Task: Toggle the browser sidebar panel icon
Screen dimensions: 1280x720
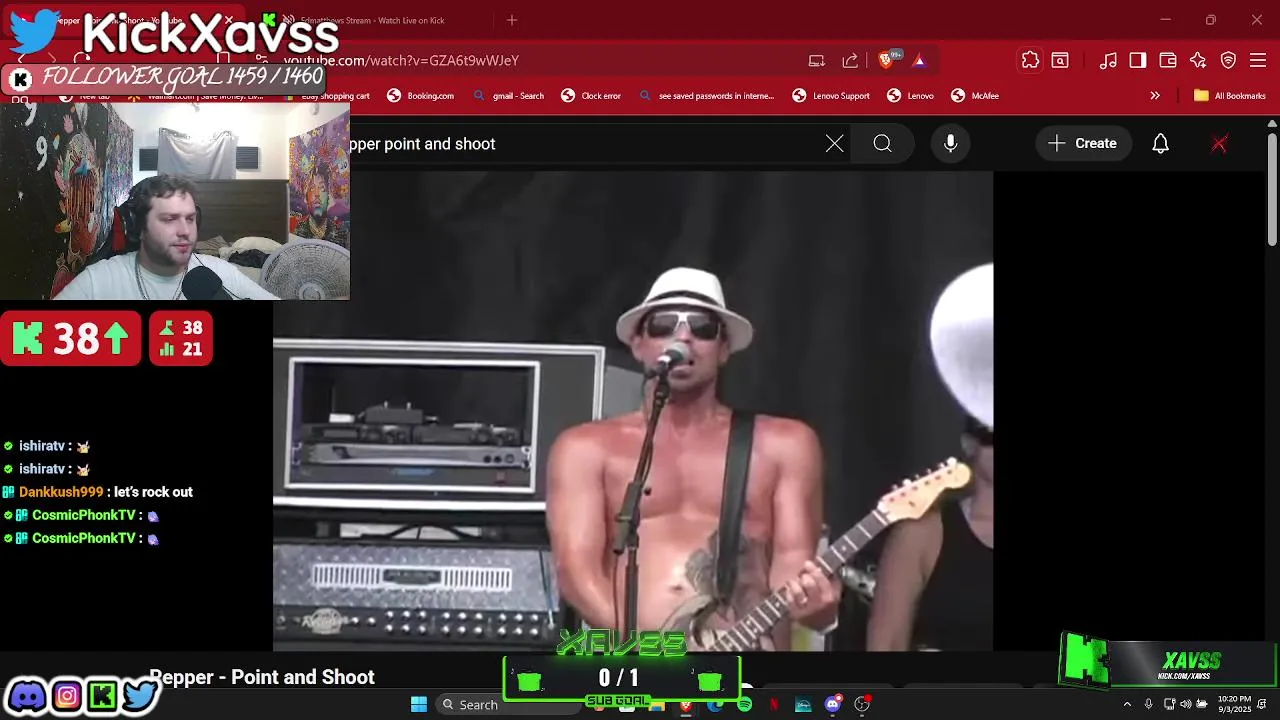Action: pyautogui.click(x=1138, y=60)
